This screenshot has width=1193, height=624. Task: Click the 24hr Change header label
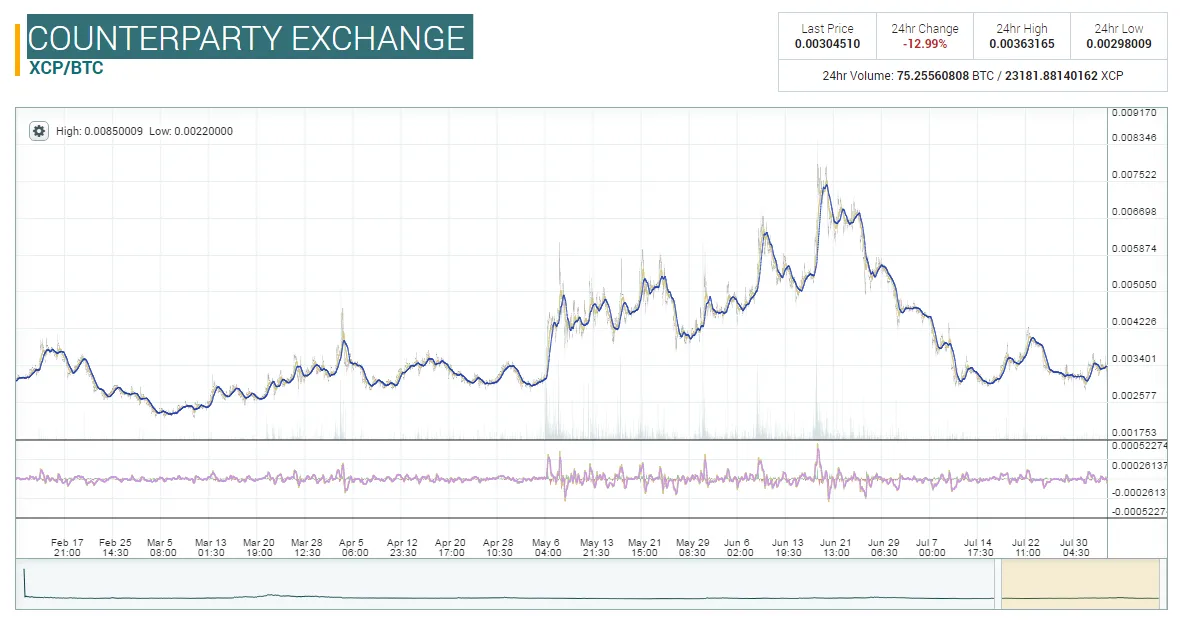point(924,29)
